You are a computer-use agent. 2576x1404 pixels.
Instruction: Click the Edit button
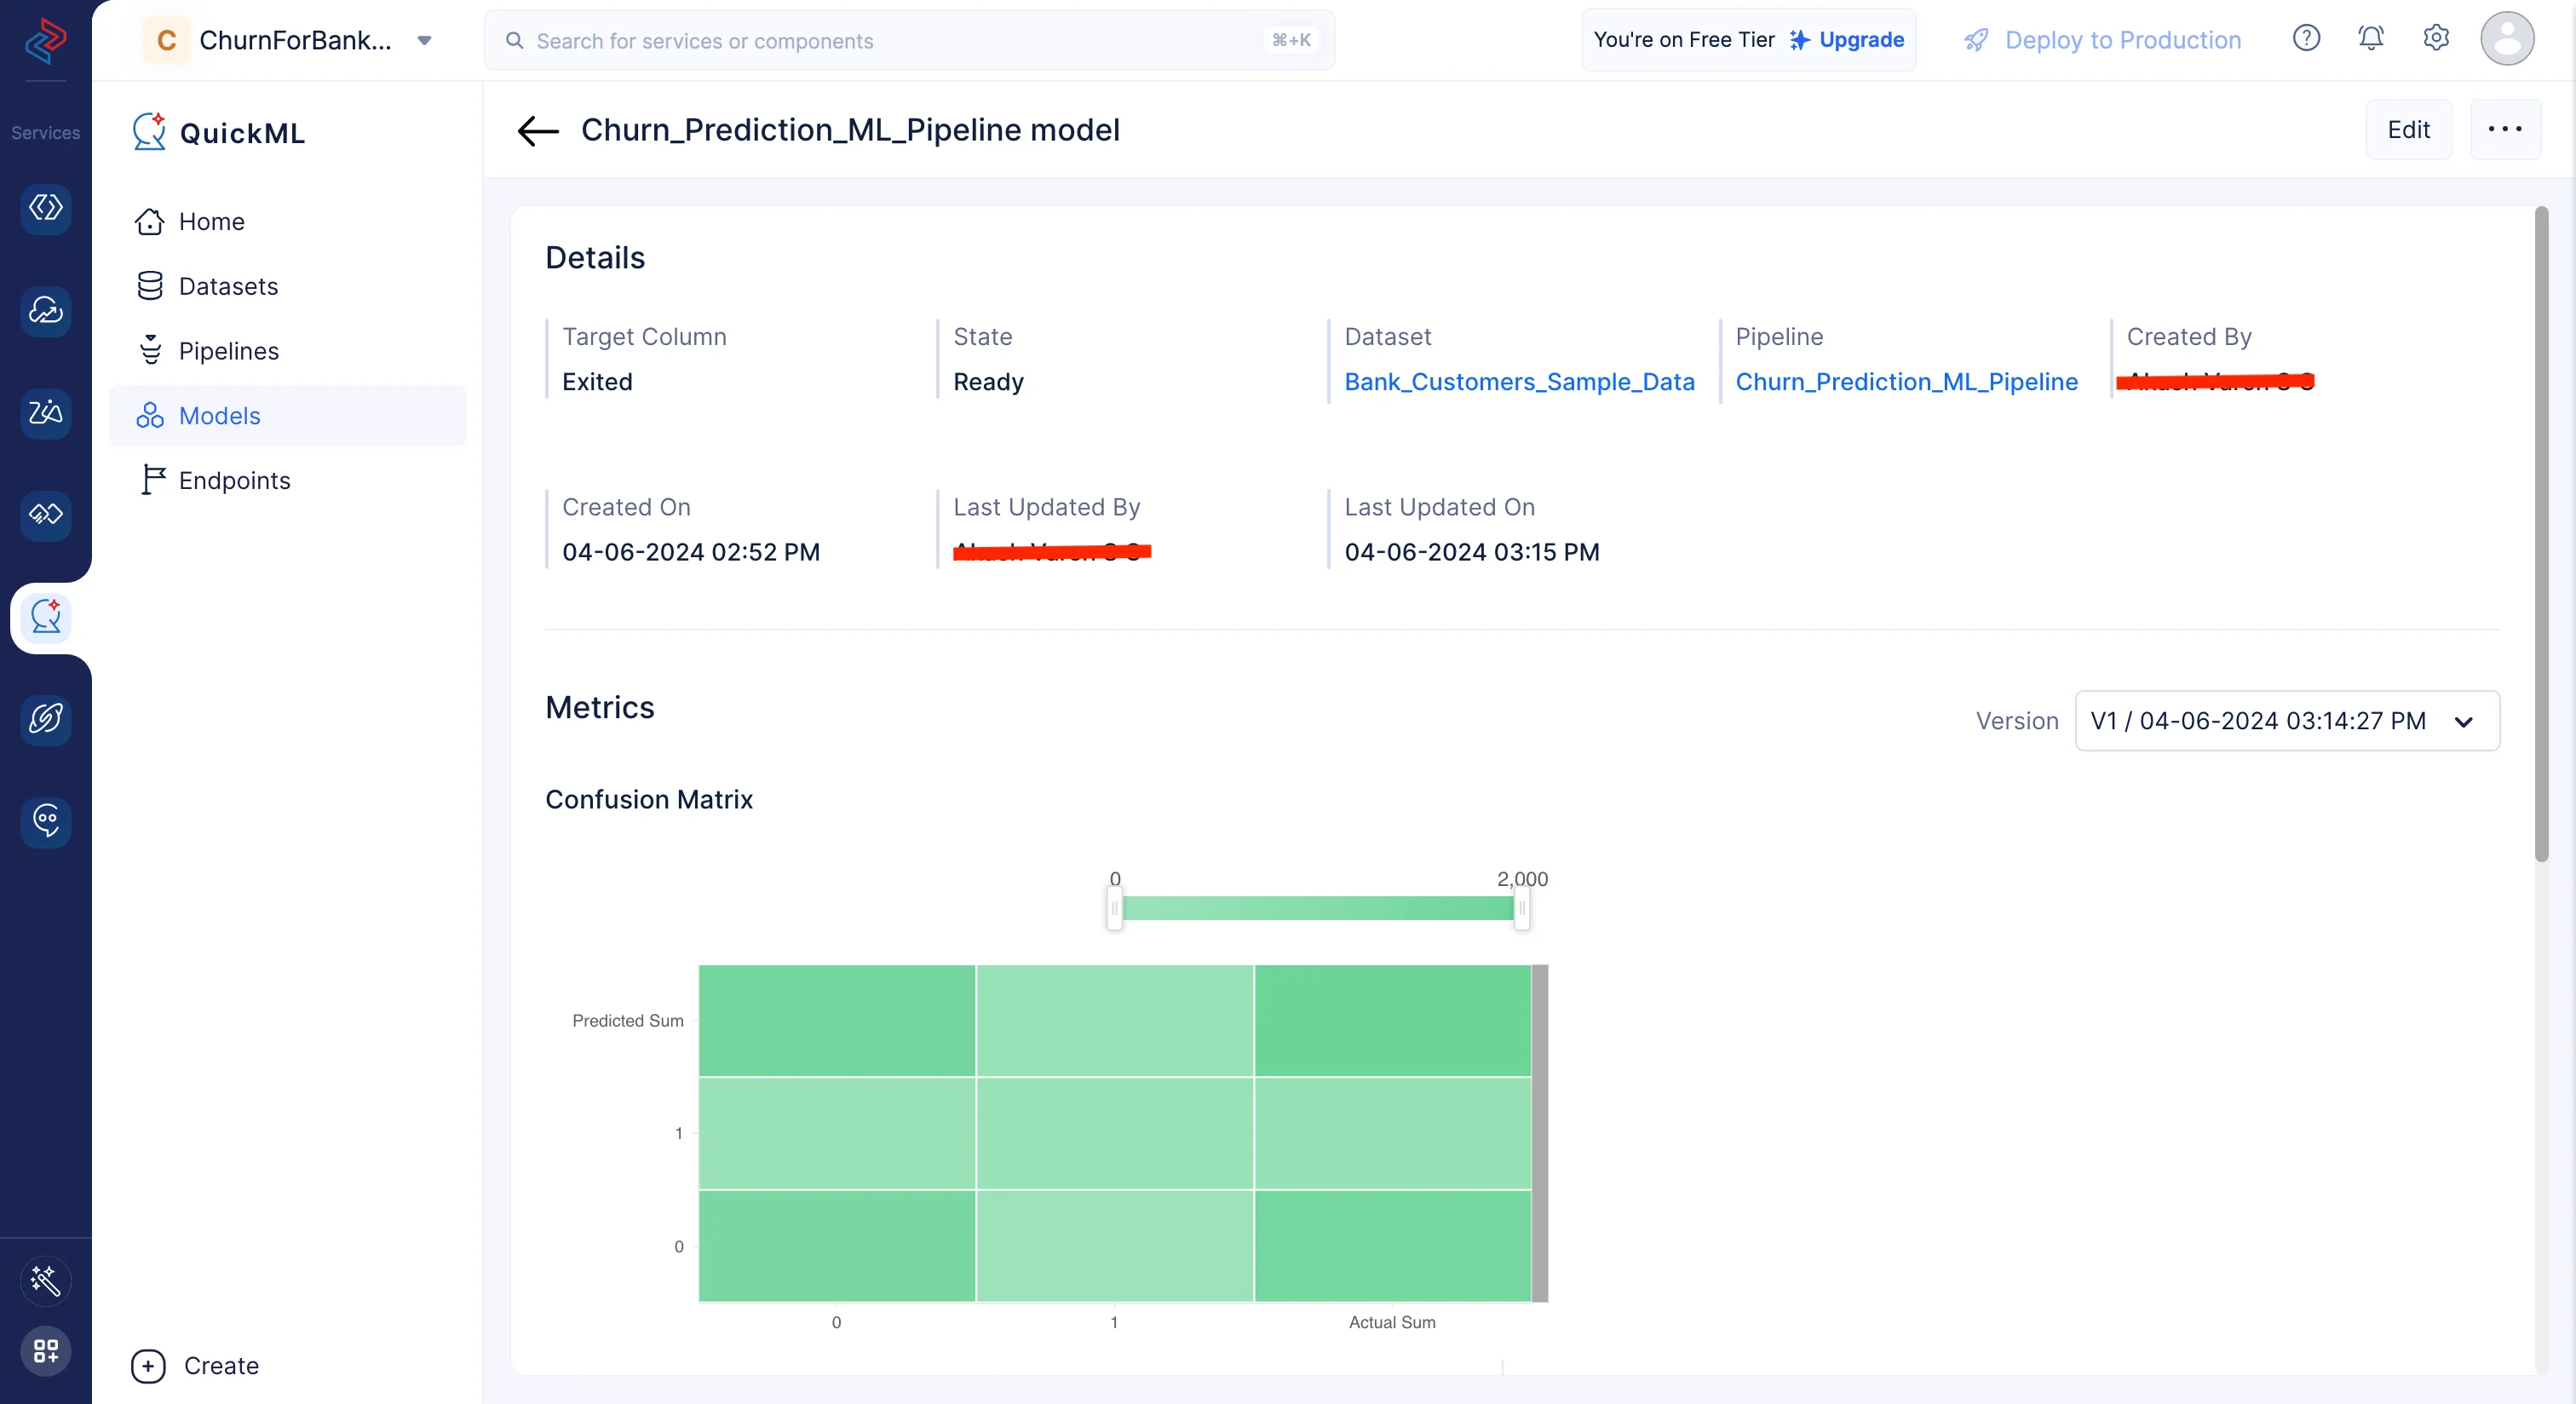(2408, 129)
